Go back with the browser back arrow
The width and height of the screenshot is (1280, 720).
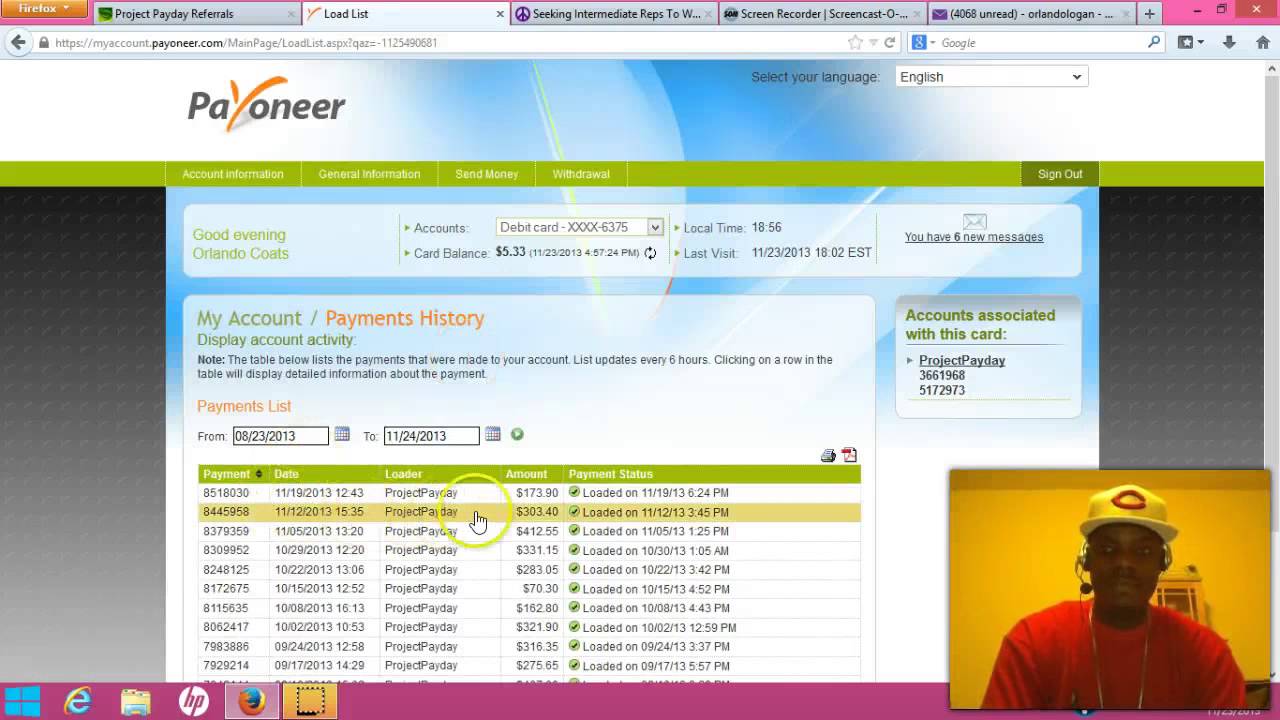pyautogui.click(x=18, y=43)
